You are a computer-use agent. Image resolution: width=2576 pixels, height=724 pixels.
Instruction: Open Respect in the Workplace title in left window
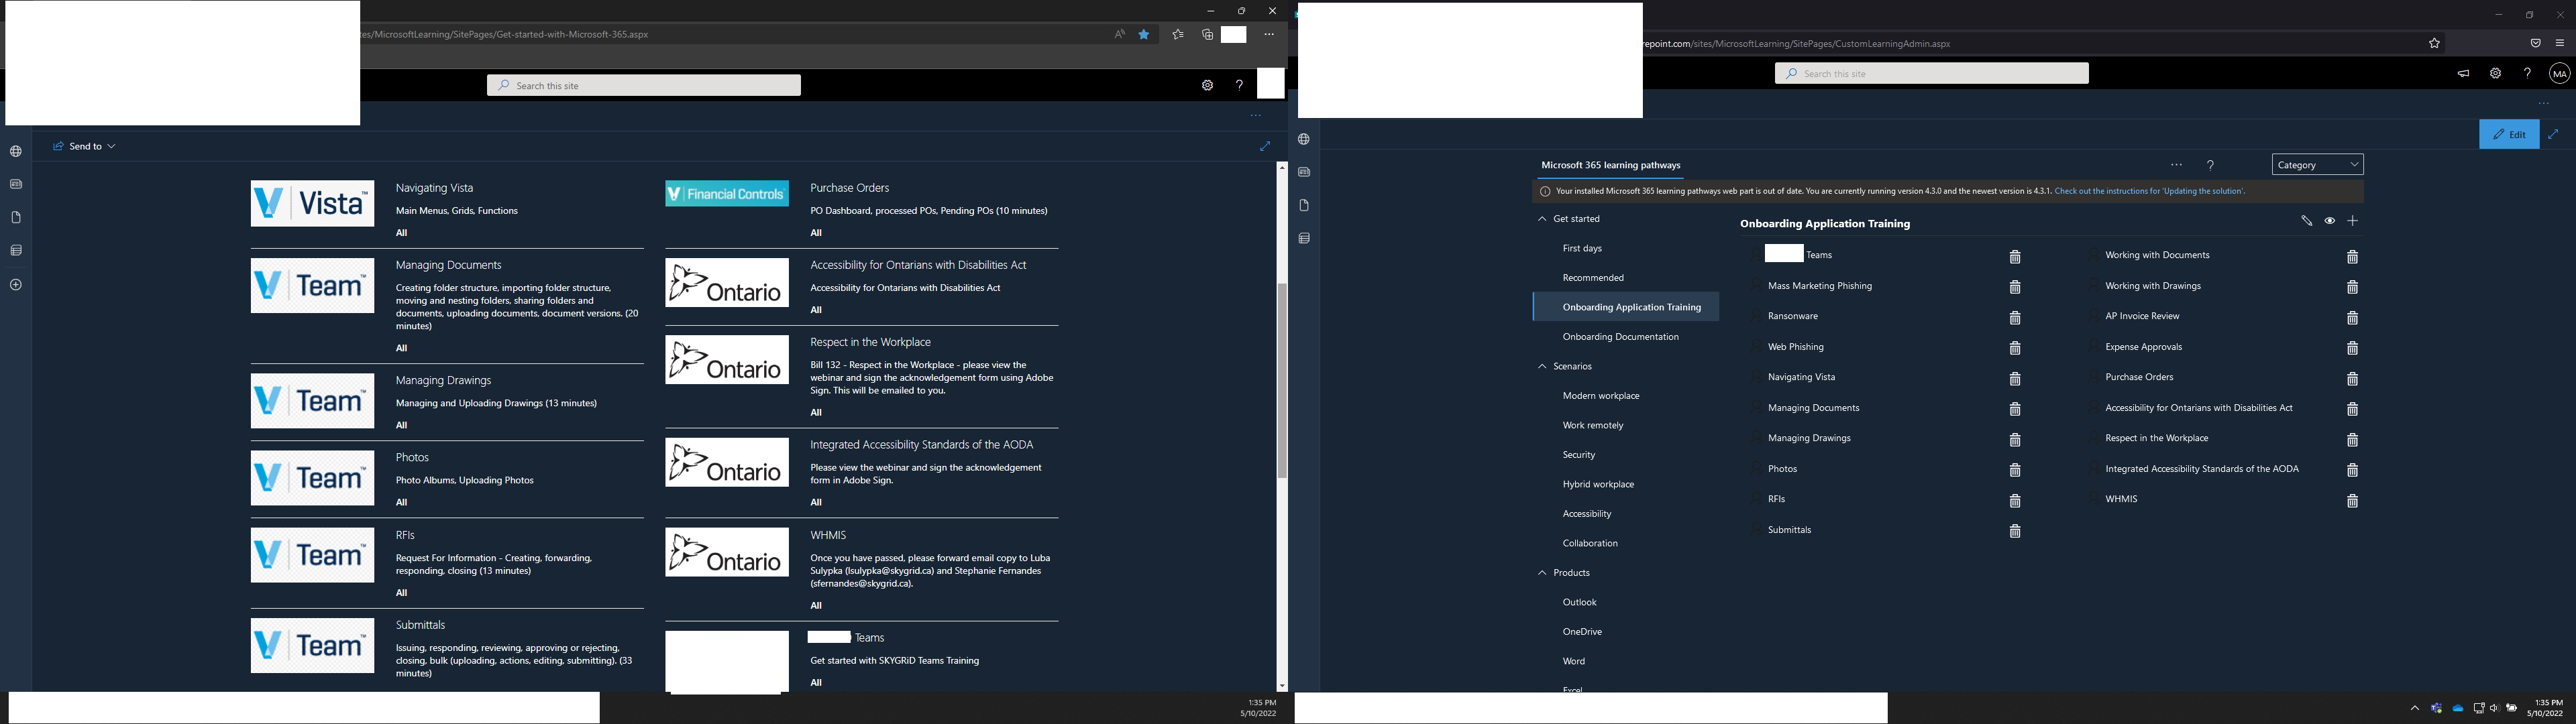point(870,342)
